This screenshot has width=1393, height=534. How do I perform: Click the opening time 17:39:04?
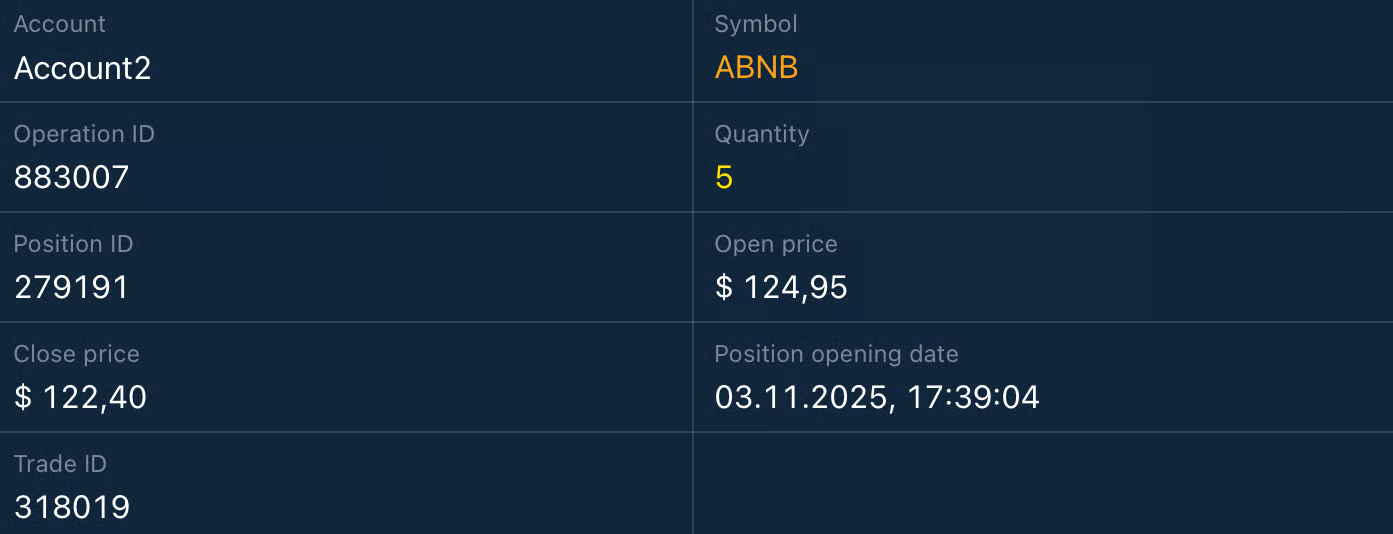point(973,398)
